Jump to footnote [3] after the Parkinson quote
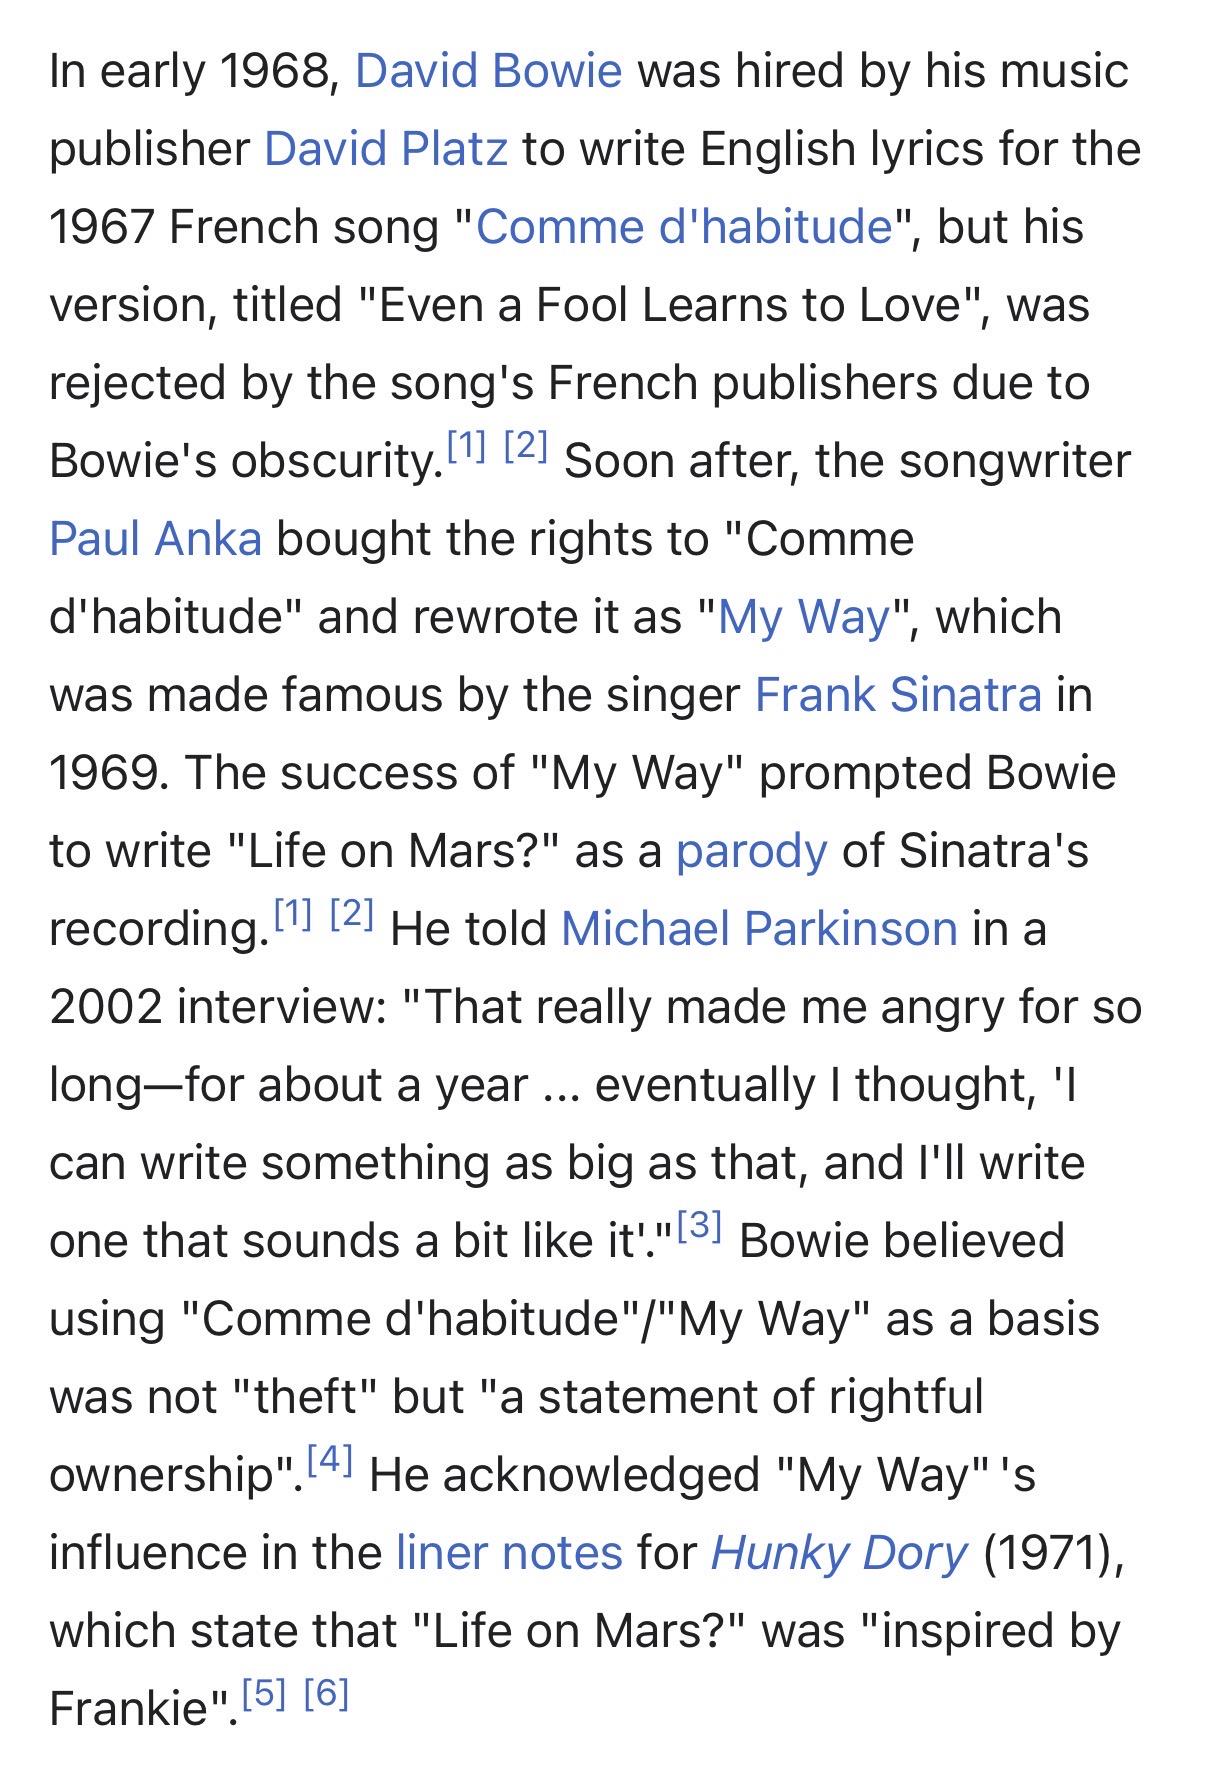 tap(699, 1226)
